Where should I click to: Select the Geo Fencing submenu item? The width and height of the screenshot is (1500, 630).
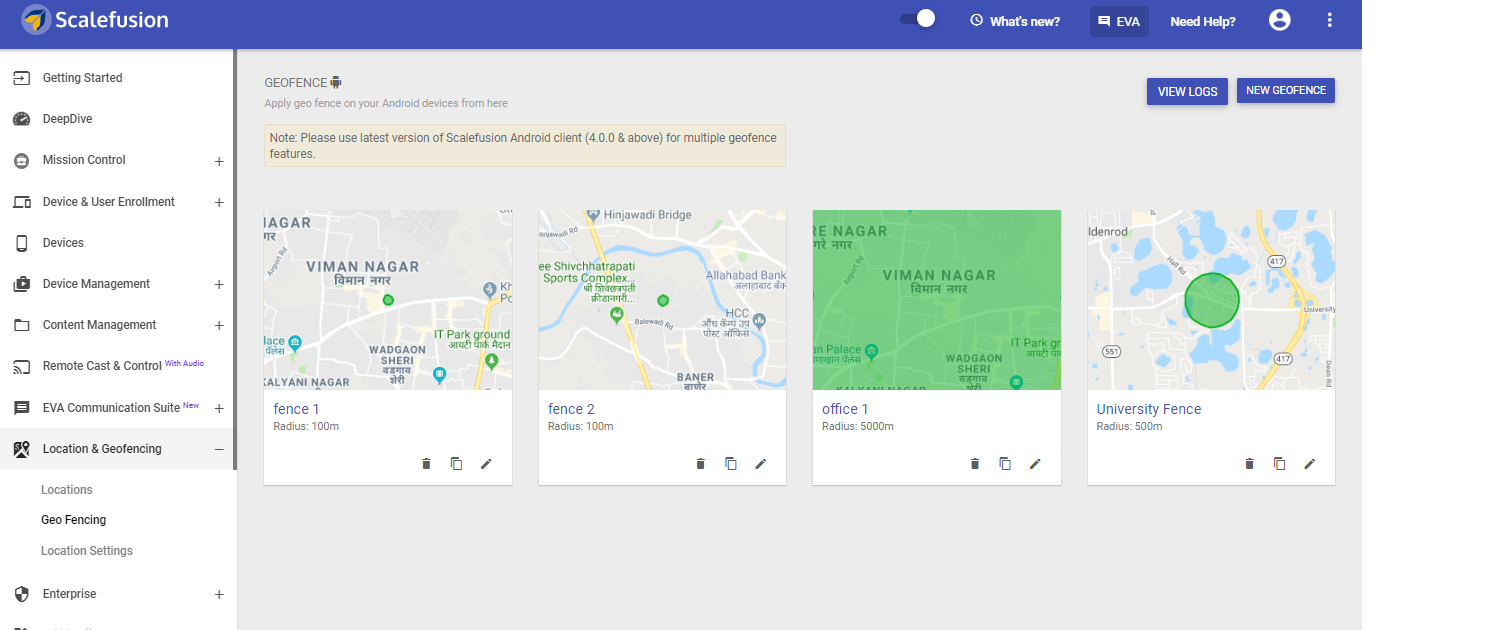pyautogui.click(x=73, y=520)
